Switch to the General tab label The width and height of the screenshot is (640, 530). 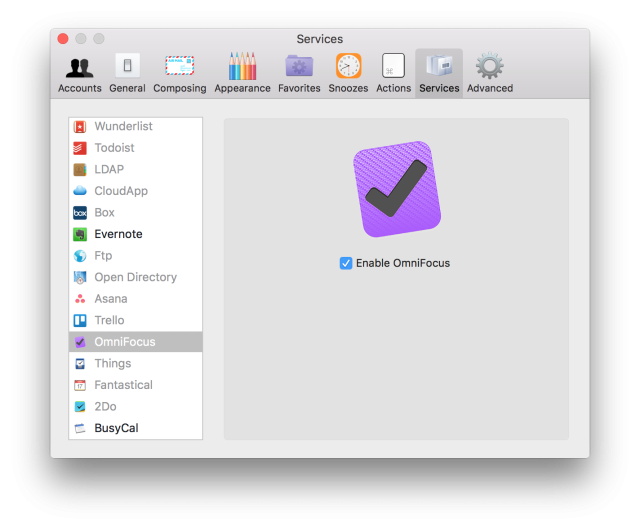click(127, 88)
